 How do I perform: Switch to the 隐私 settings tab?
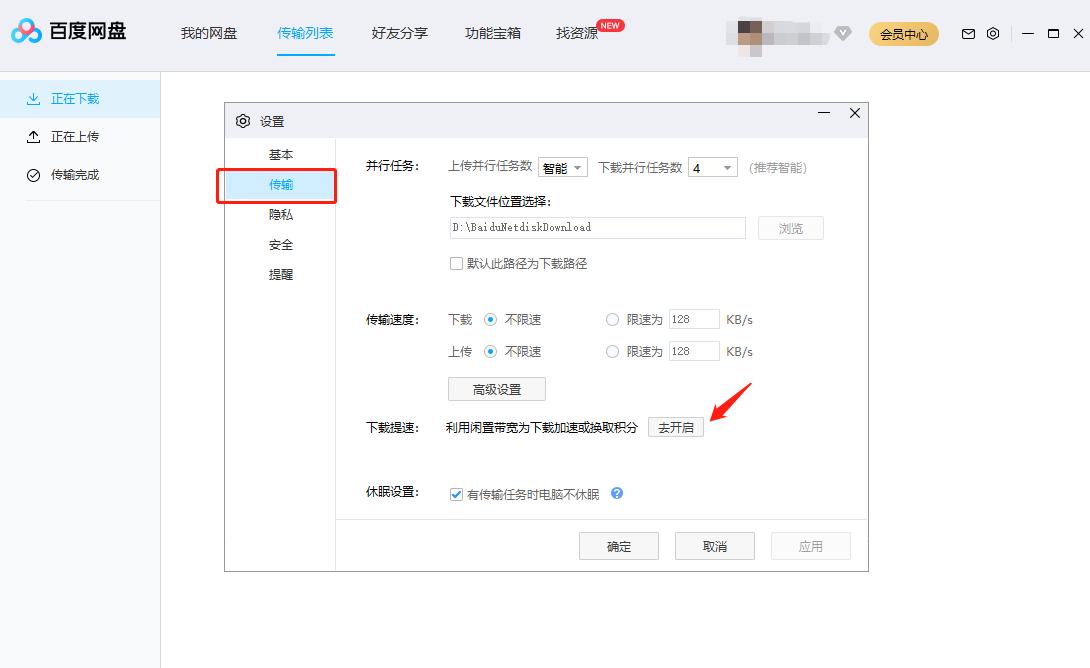point(281,214)
